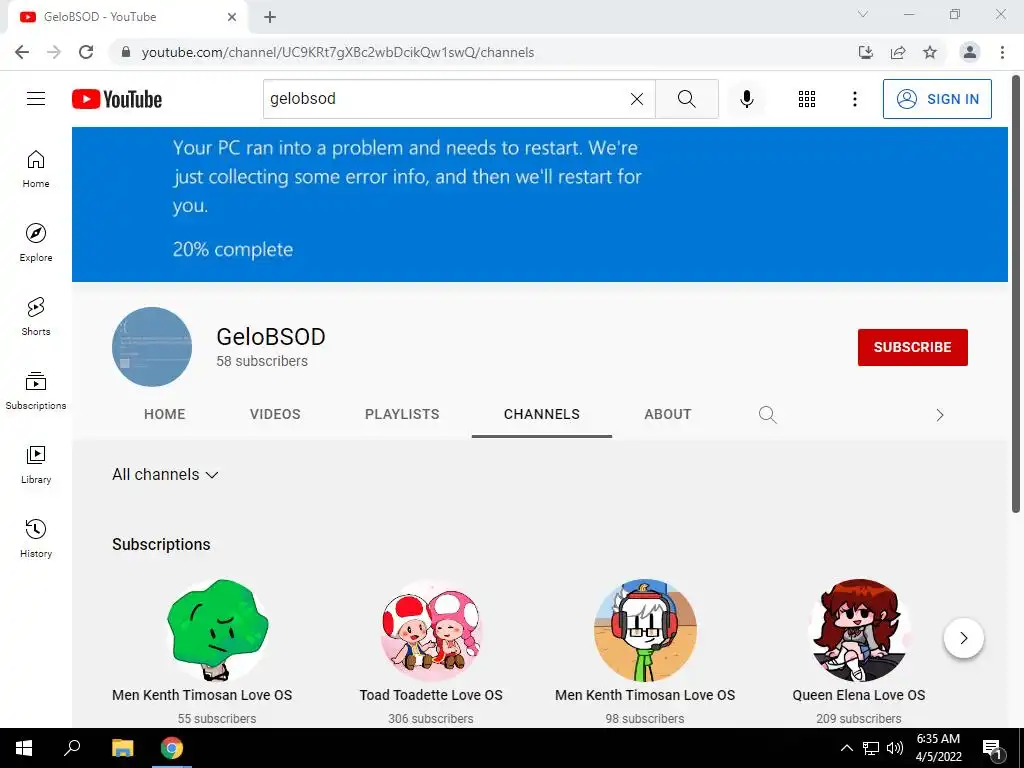Start voice search with the microphone icon
The width and height of the screenshot is (1024, 768).
(x=746, y=99)
